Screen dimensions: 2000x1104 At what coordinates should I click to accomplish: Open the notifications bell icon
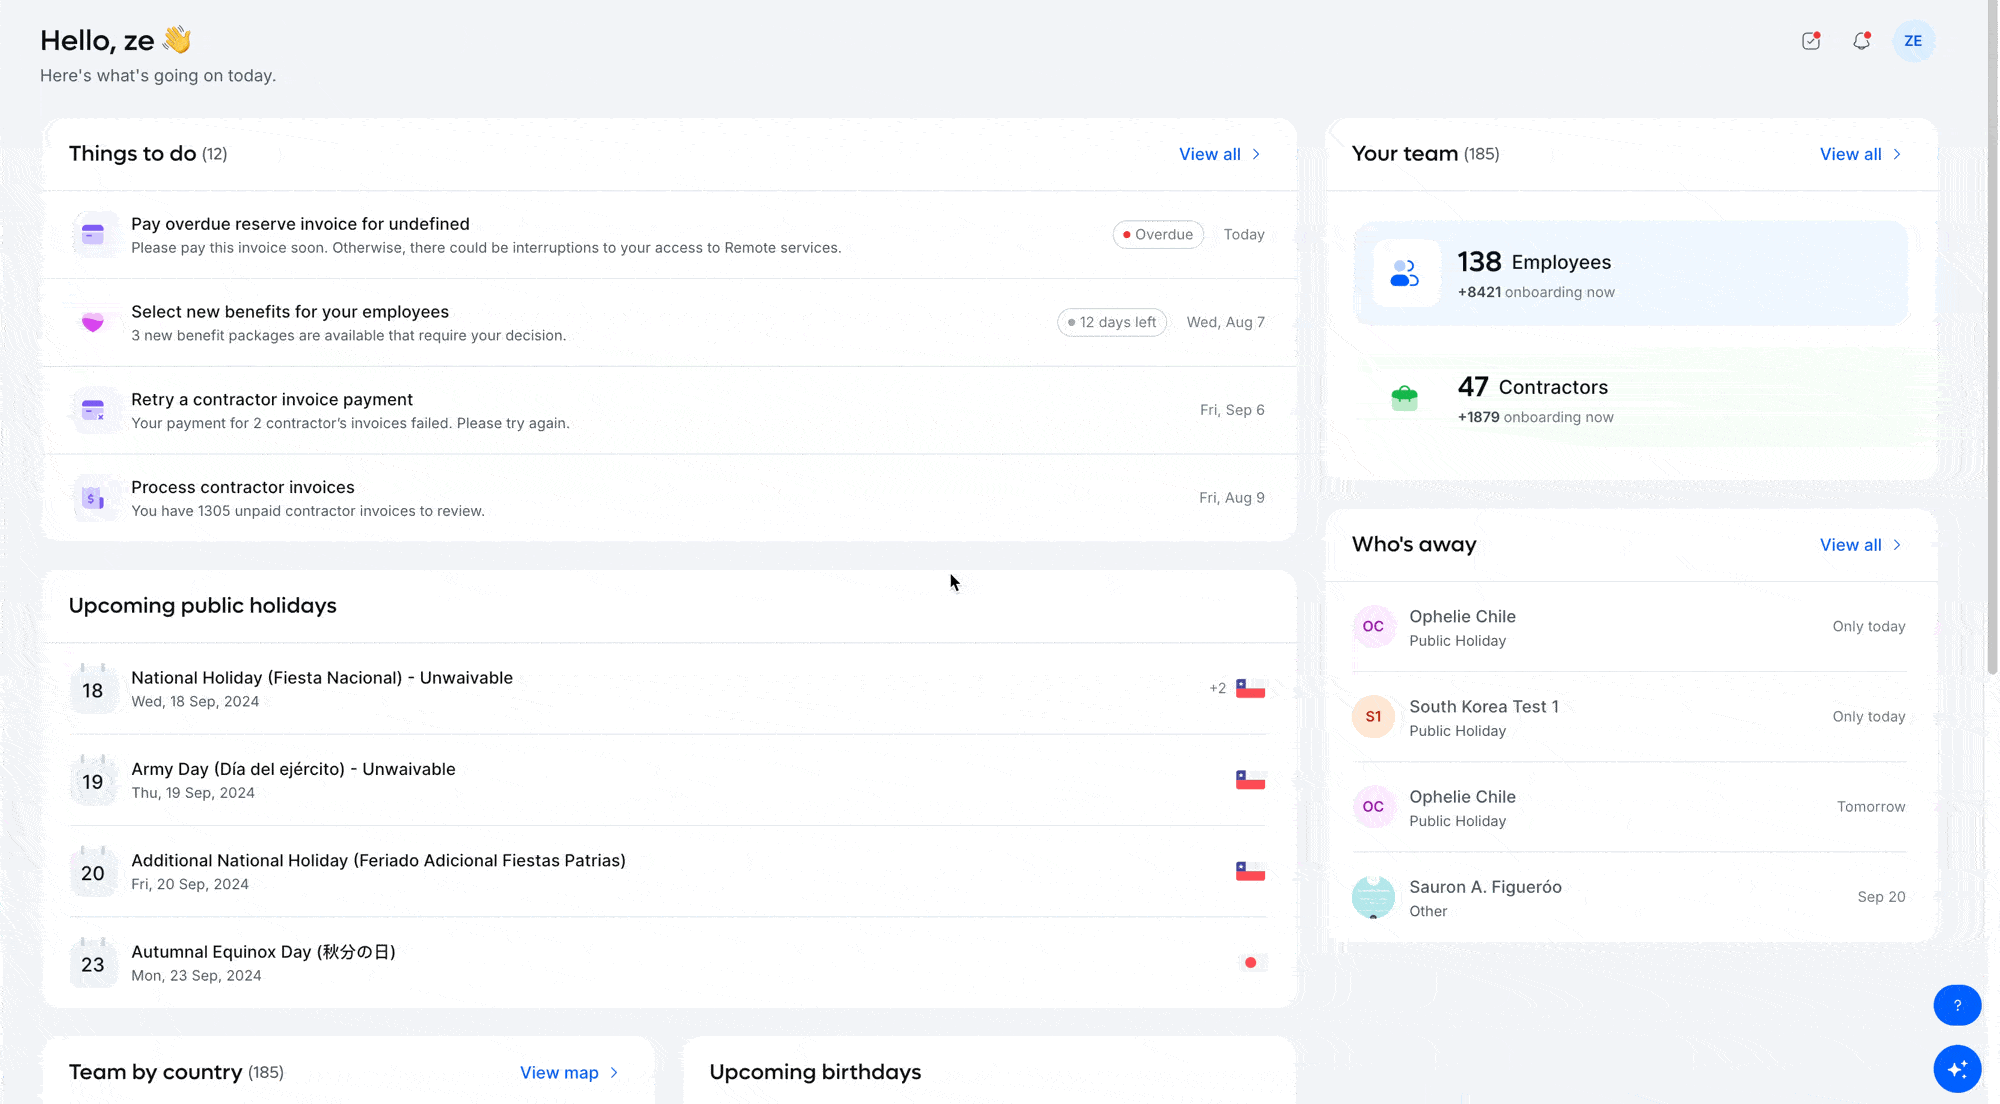click(x=1862, y=41)
